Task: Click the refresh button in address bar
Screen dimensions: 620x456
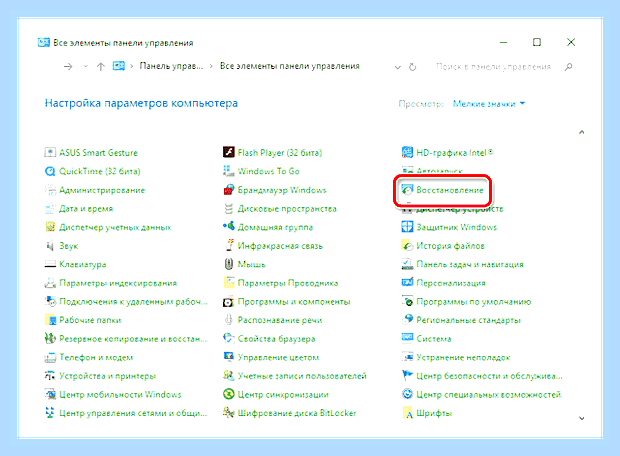Action: click(x=412, y=67)
